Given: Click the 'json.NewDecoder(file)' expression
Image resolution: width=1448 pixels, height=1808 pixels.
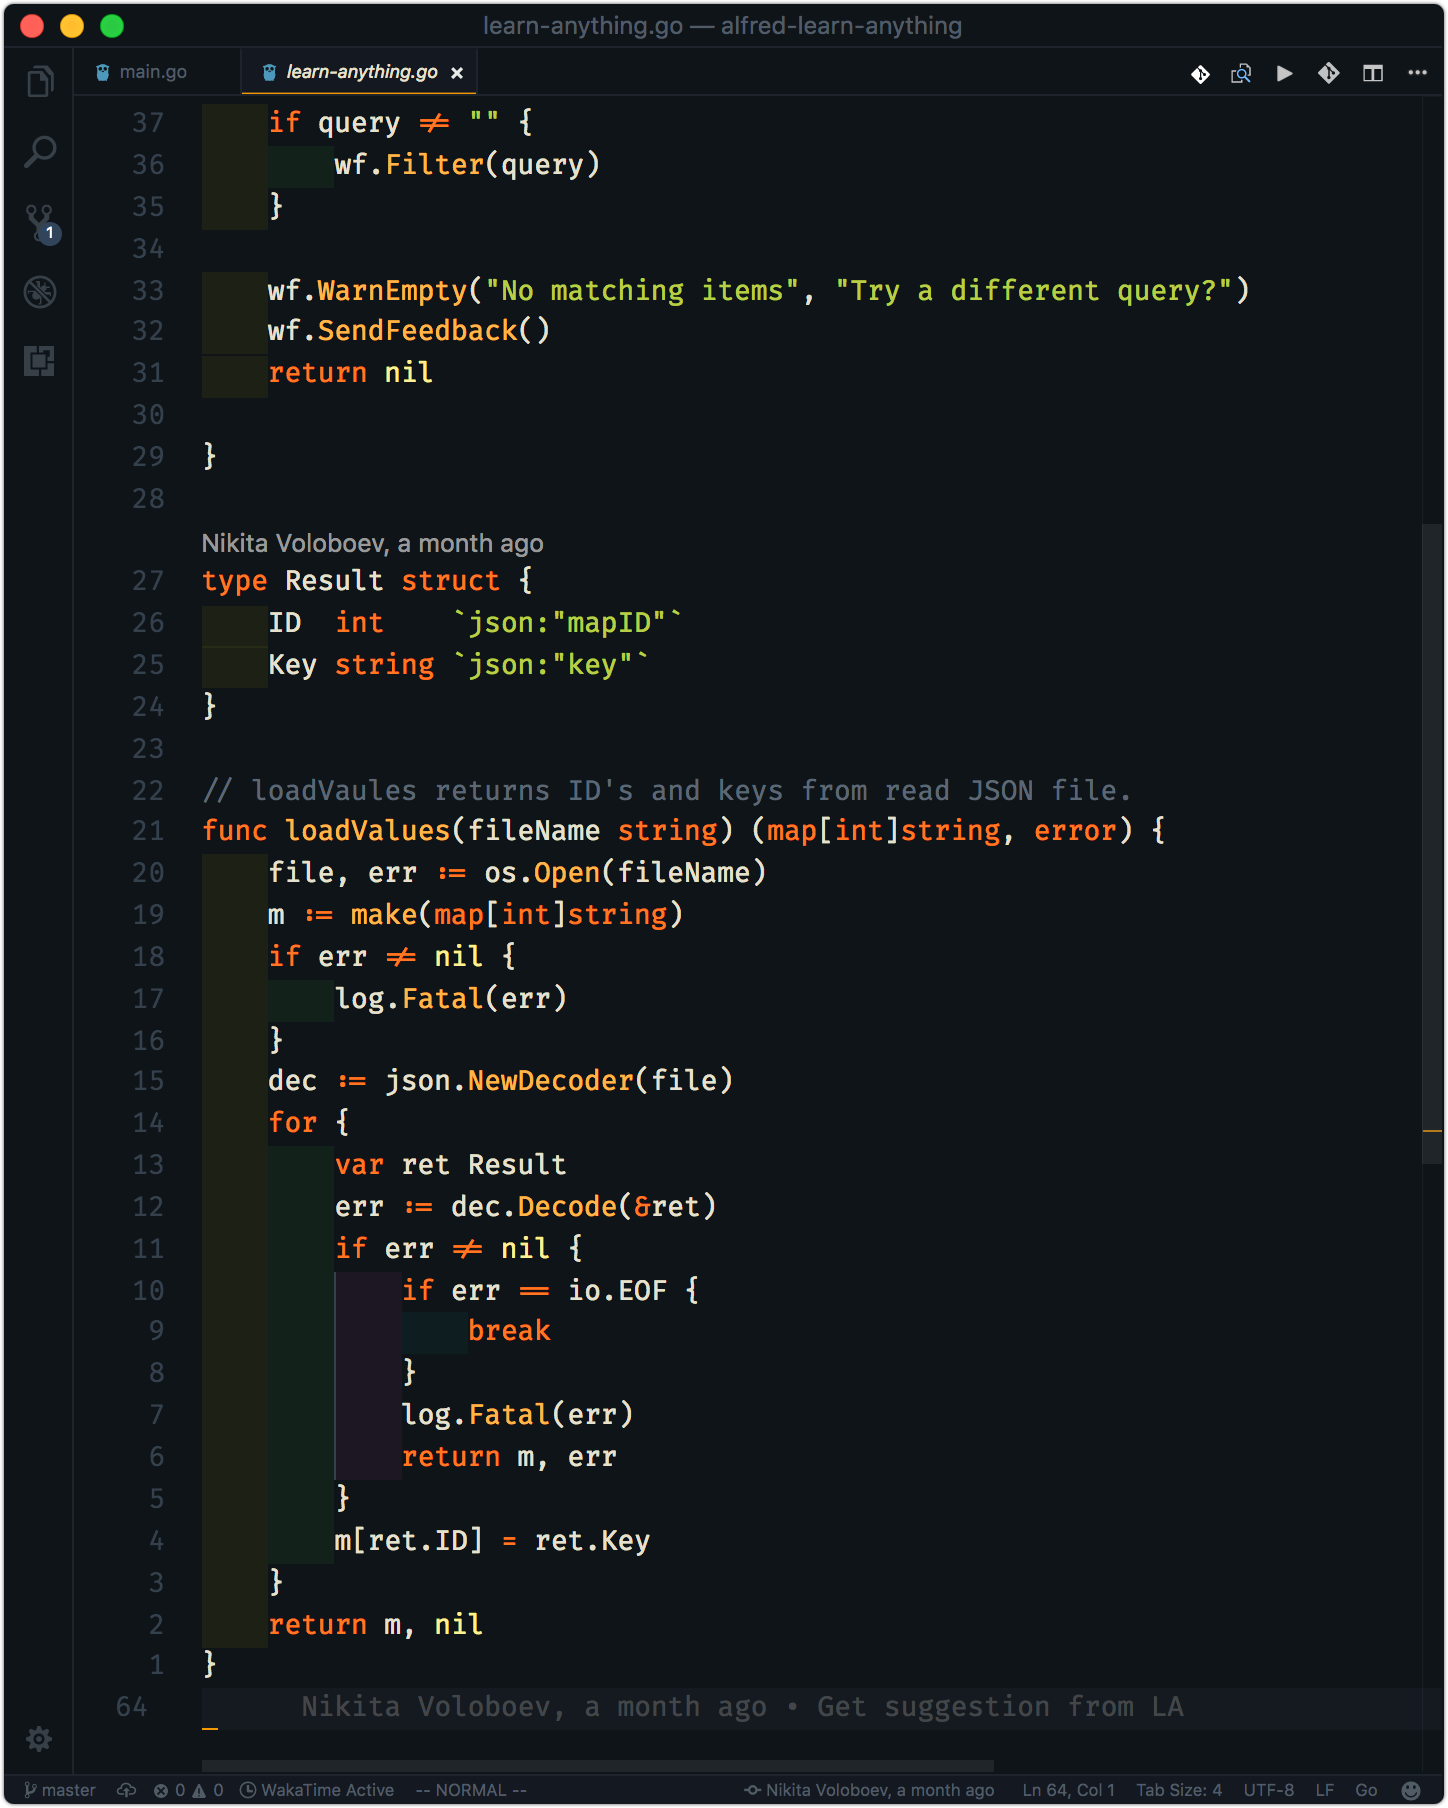Looking at the screenshot, I should (x=559, y=1081).
